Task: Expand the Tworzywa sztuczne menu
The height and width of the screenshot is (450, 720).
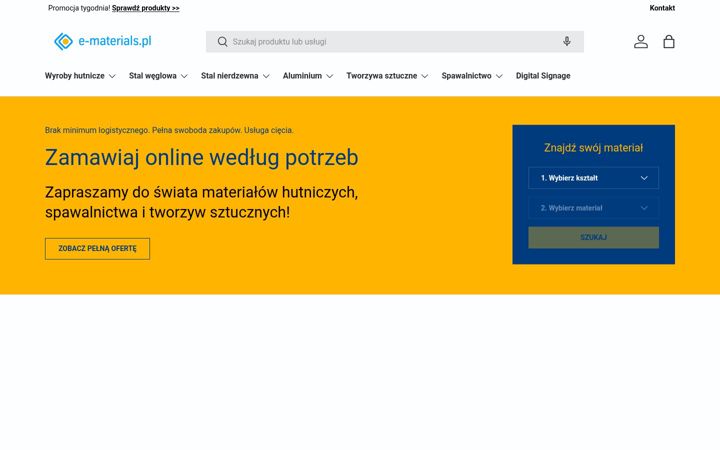Action: (x=387, y=76)
